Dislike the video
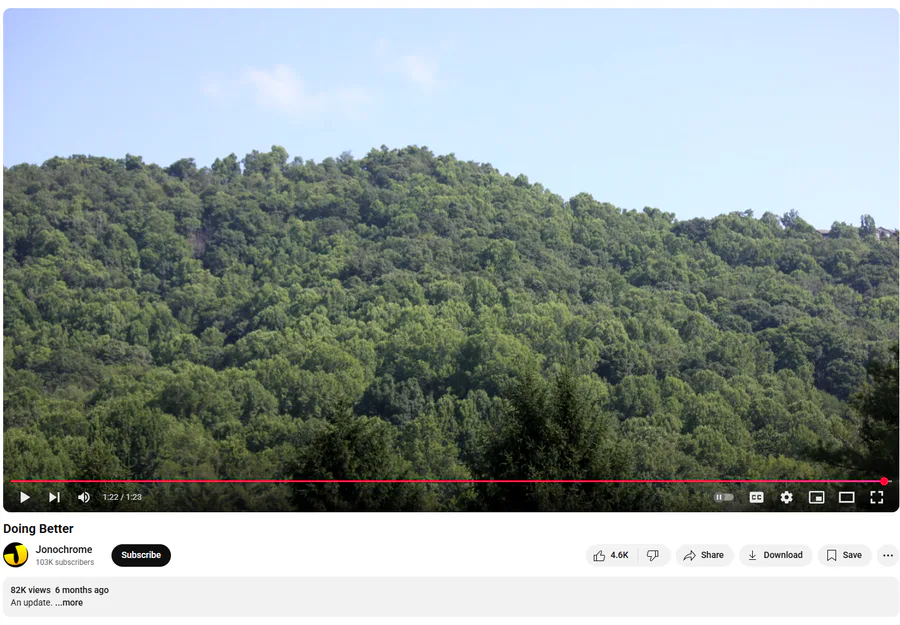This screenshot has width=900, height=625. point(653,555)
